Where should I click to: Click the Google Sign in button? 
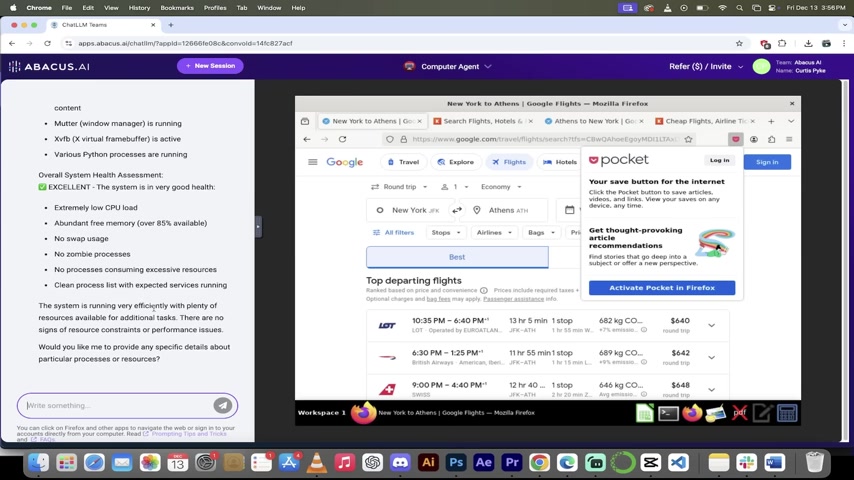[767, 162]
